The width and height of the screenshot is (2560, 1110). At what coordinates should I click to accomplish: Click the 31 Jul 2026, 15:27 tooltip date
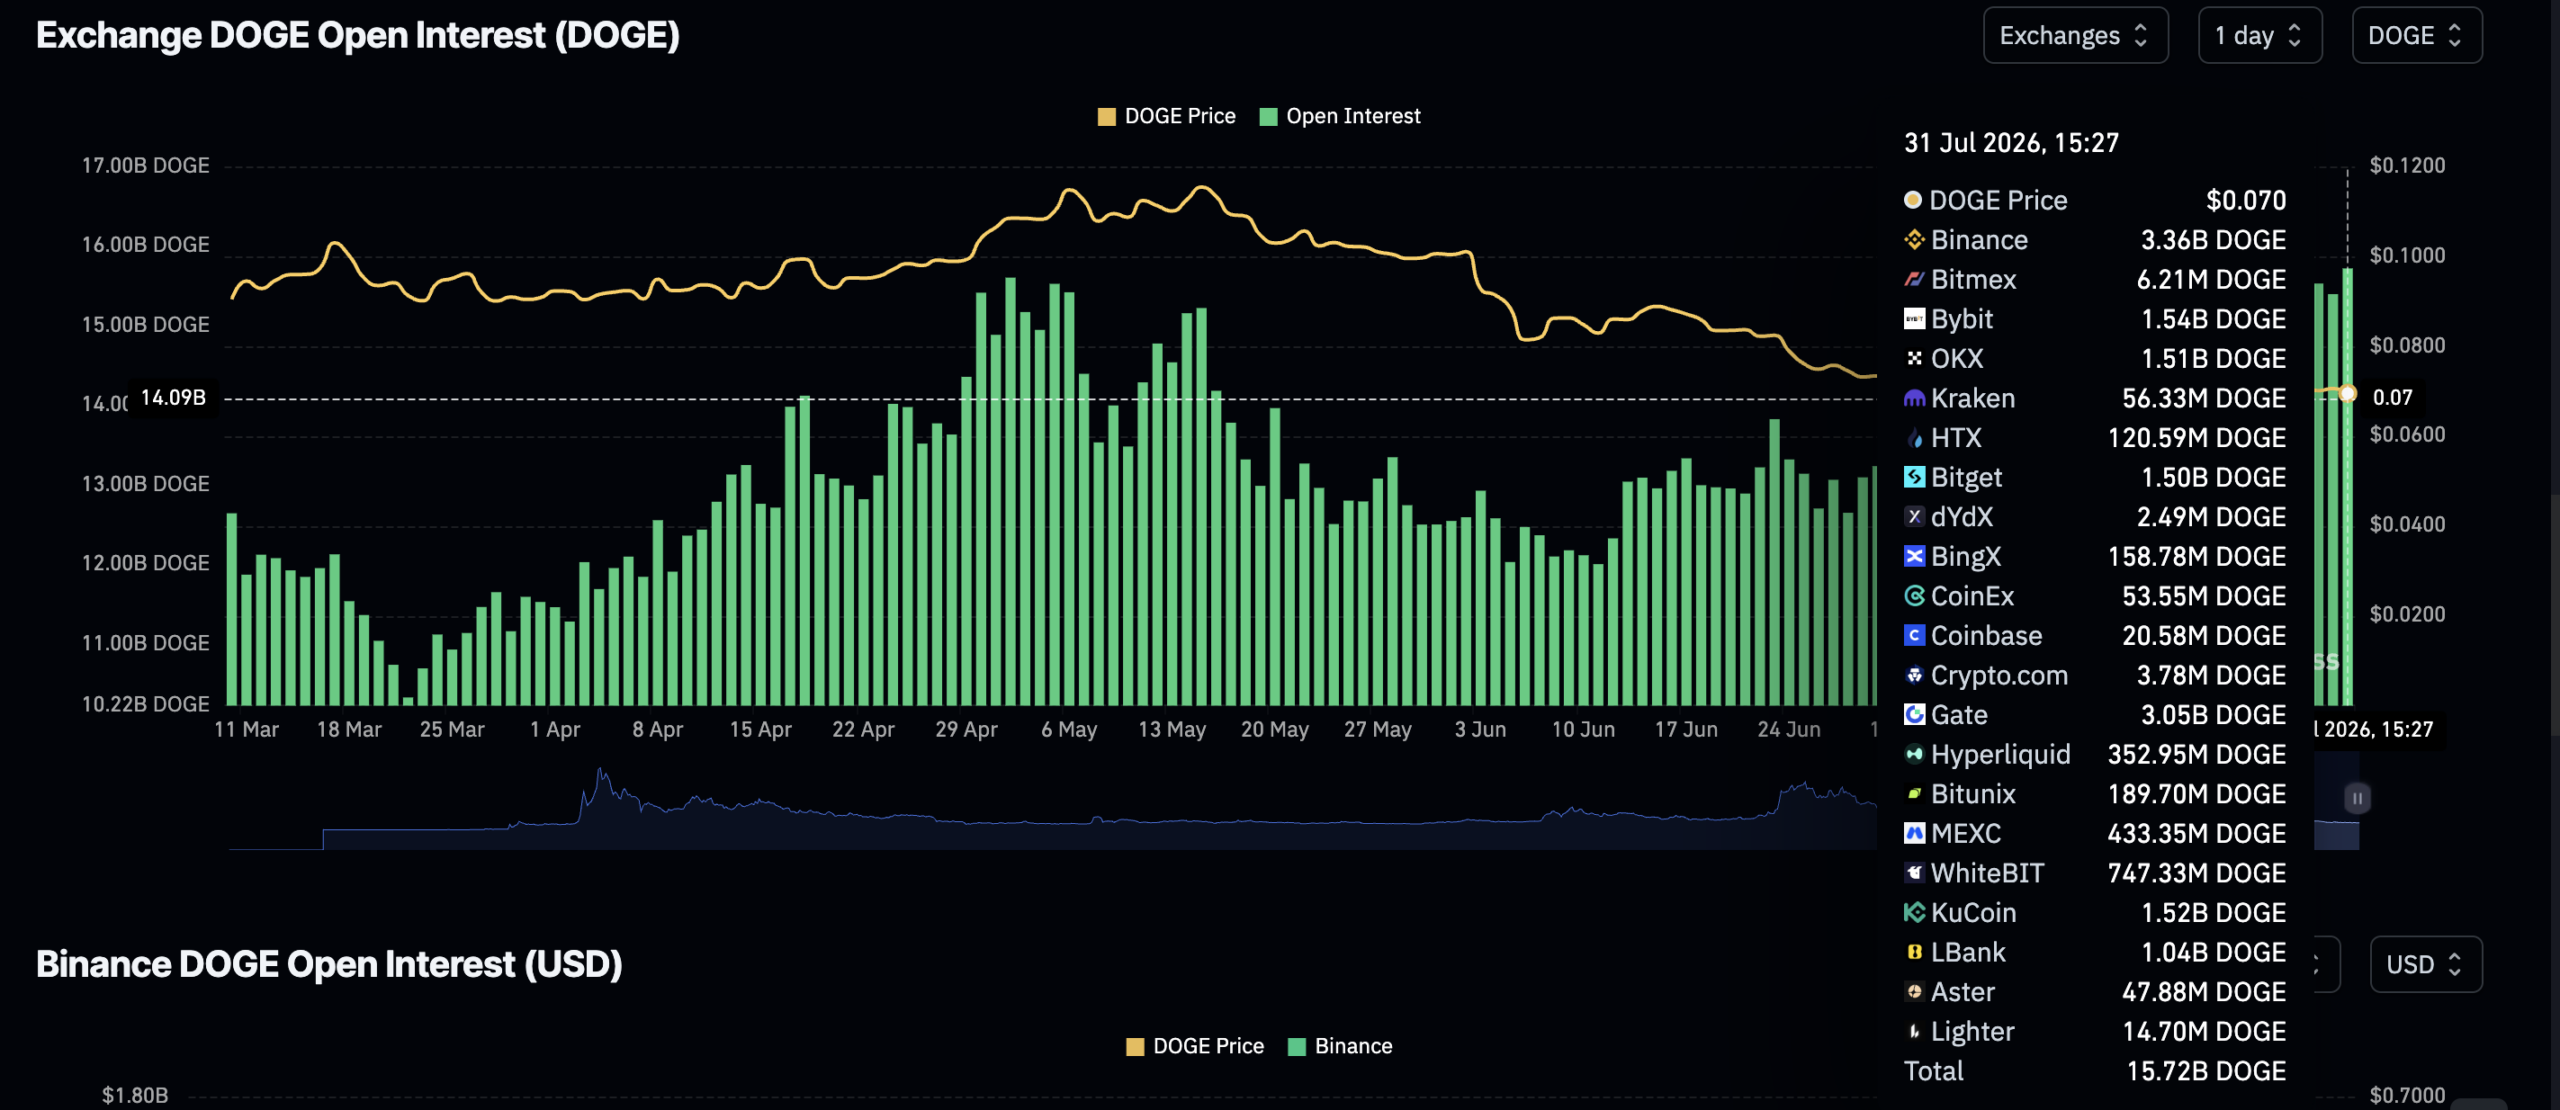pos(2011,143)
